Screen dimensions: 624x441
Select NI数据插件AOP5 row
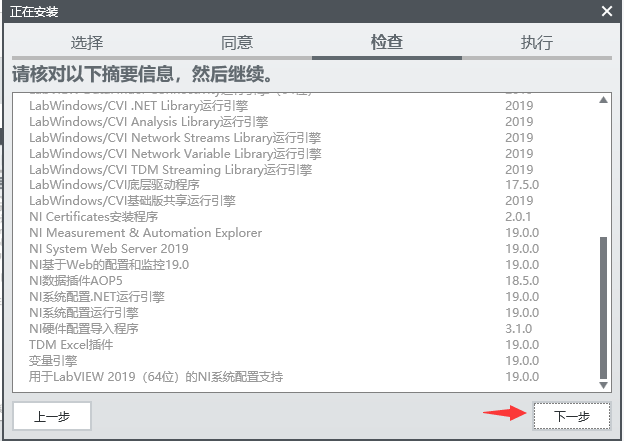[x=284, y=281]
